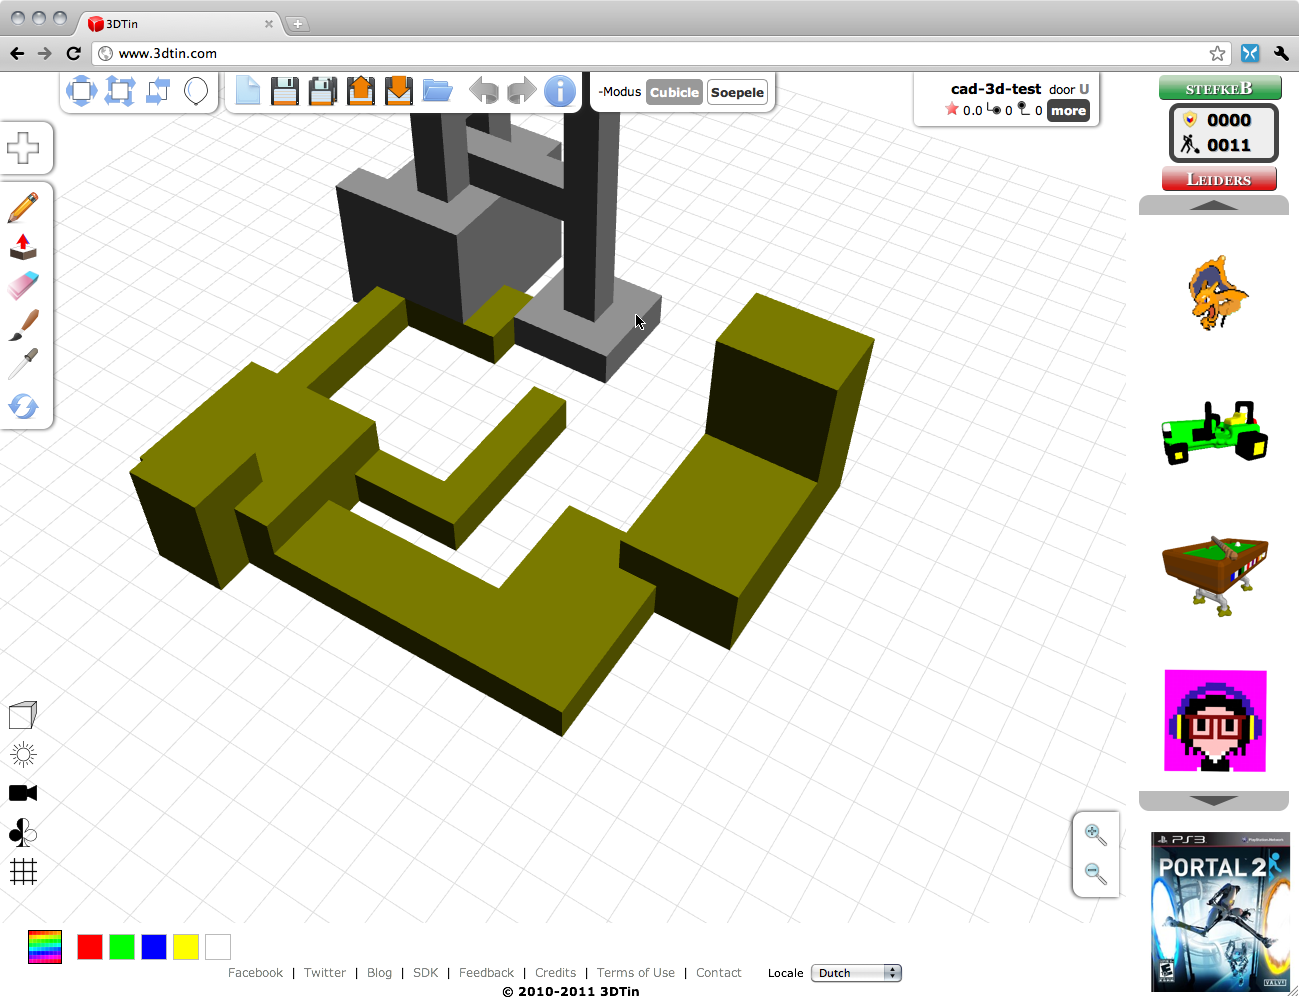
Task: Bookmark the page with the star icon
Action: (x=1217, y=53)
